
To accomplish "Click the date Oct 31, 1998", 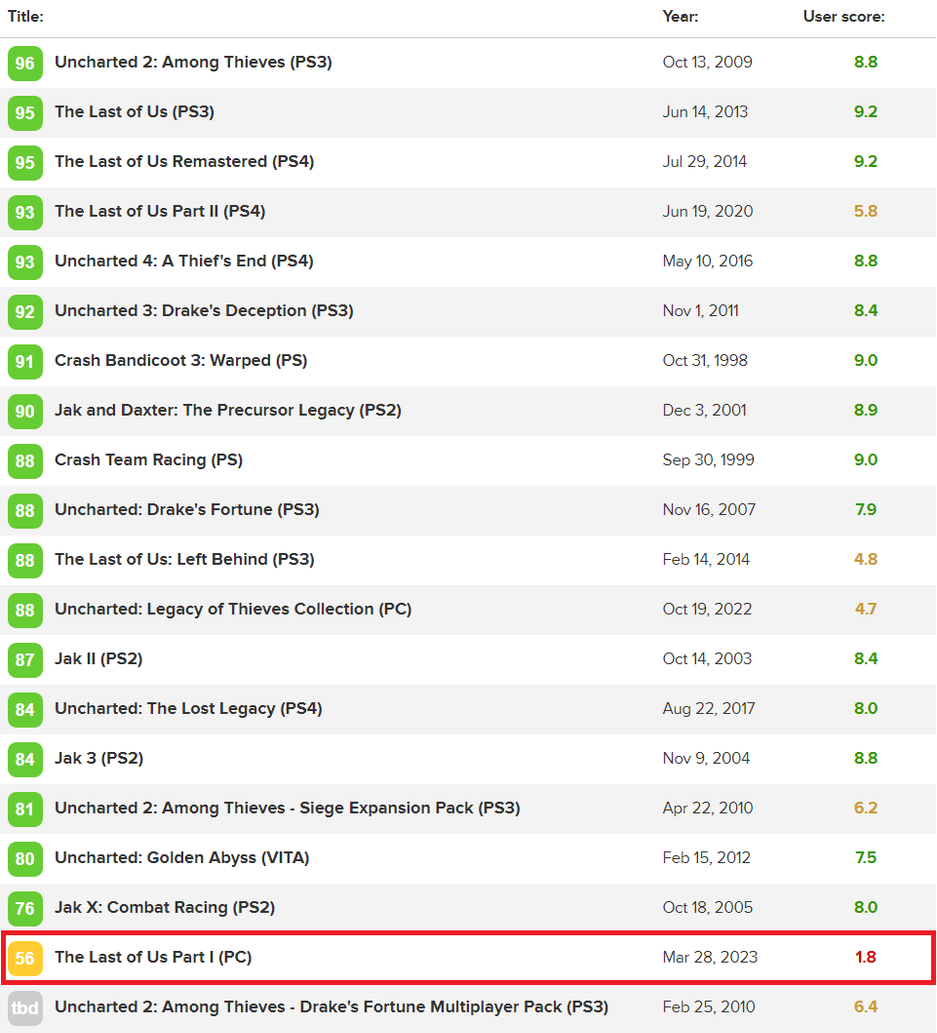I will pyautogui.click(x=705, y=361).
